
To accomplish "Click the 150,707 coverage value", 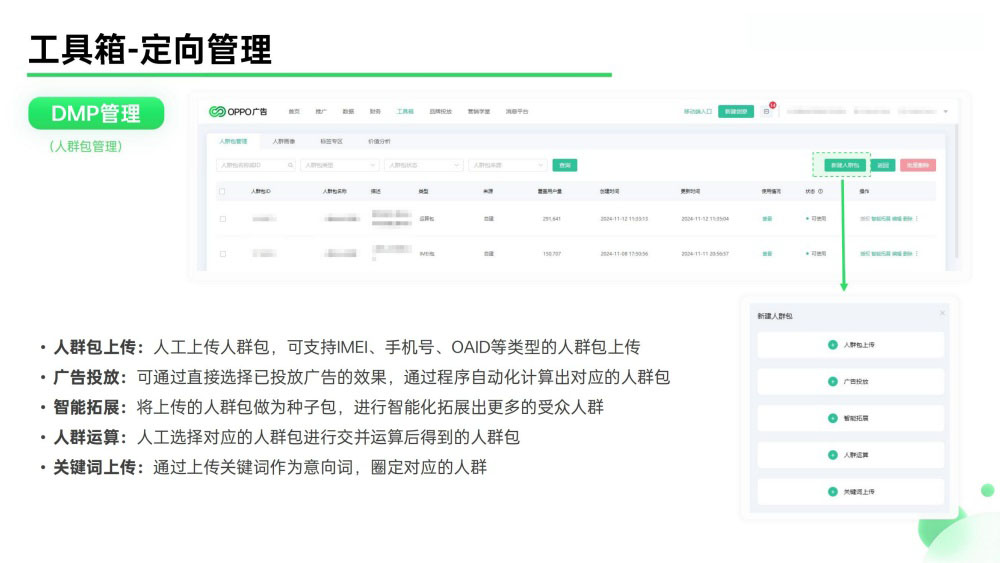I will tap(552, 254).
